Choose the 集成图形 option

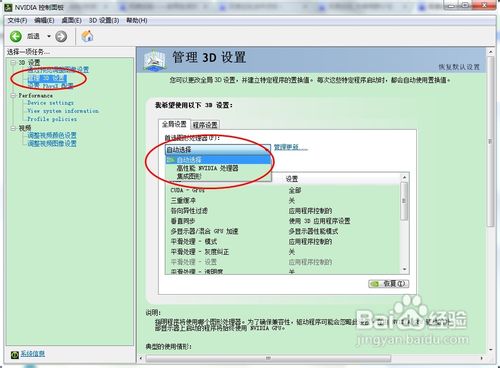(x=218, y=176)
